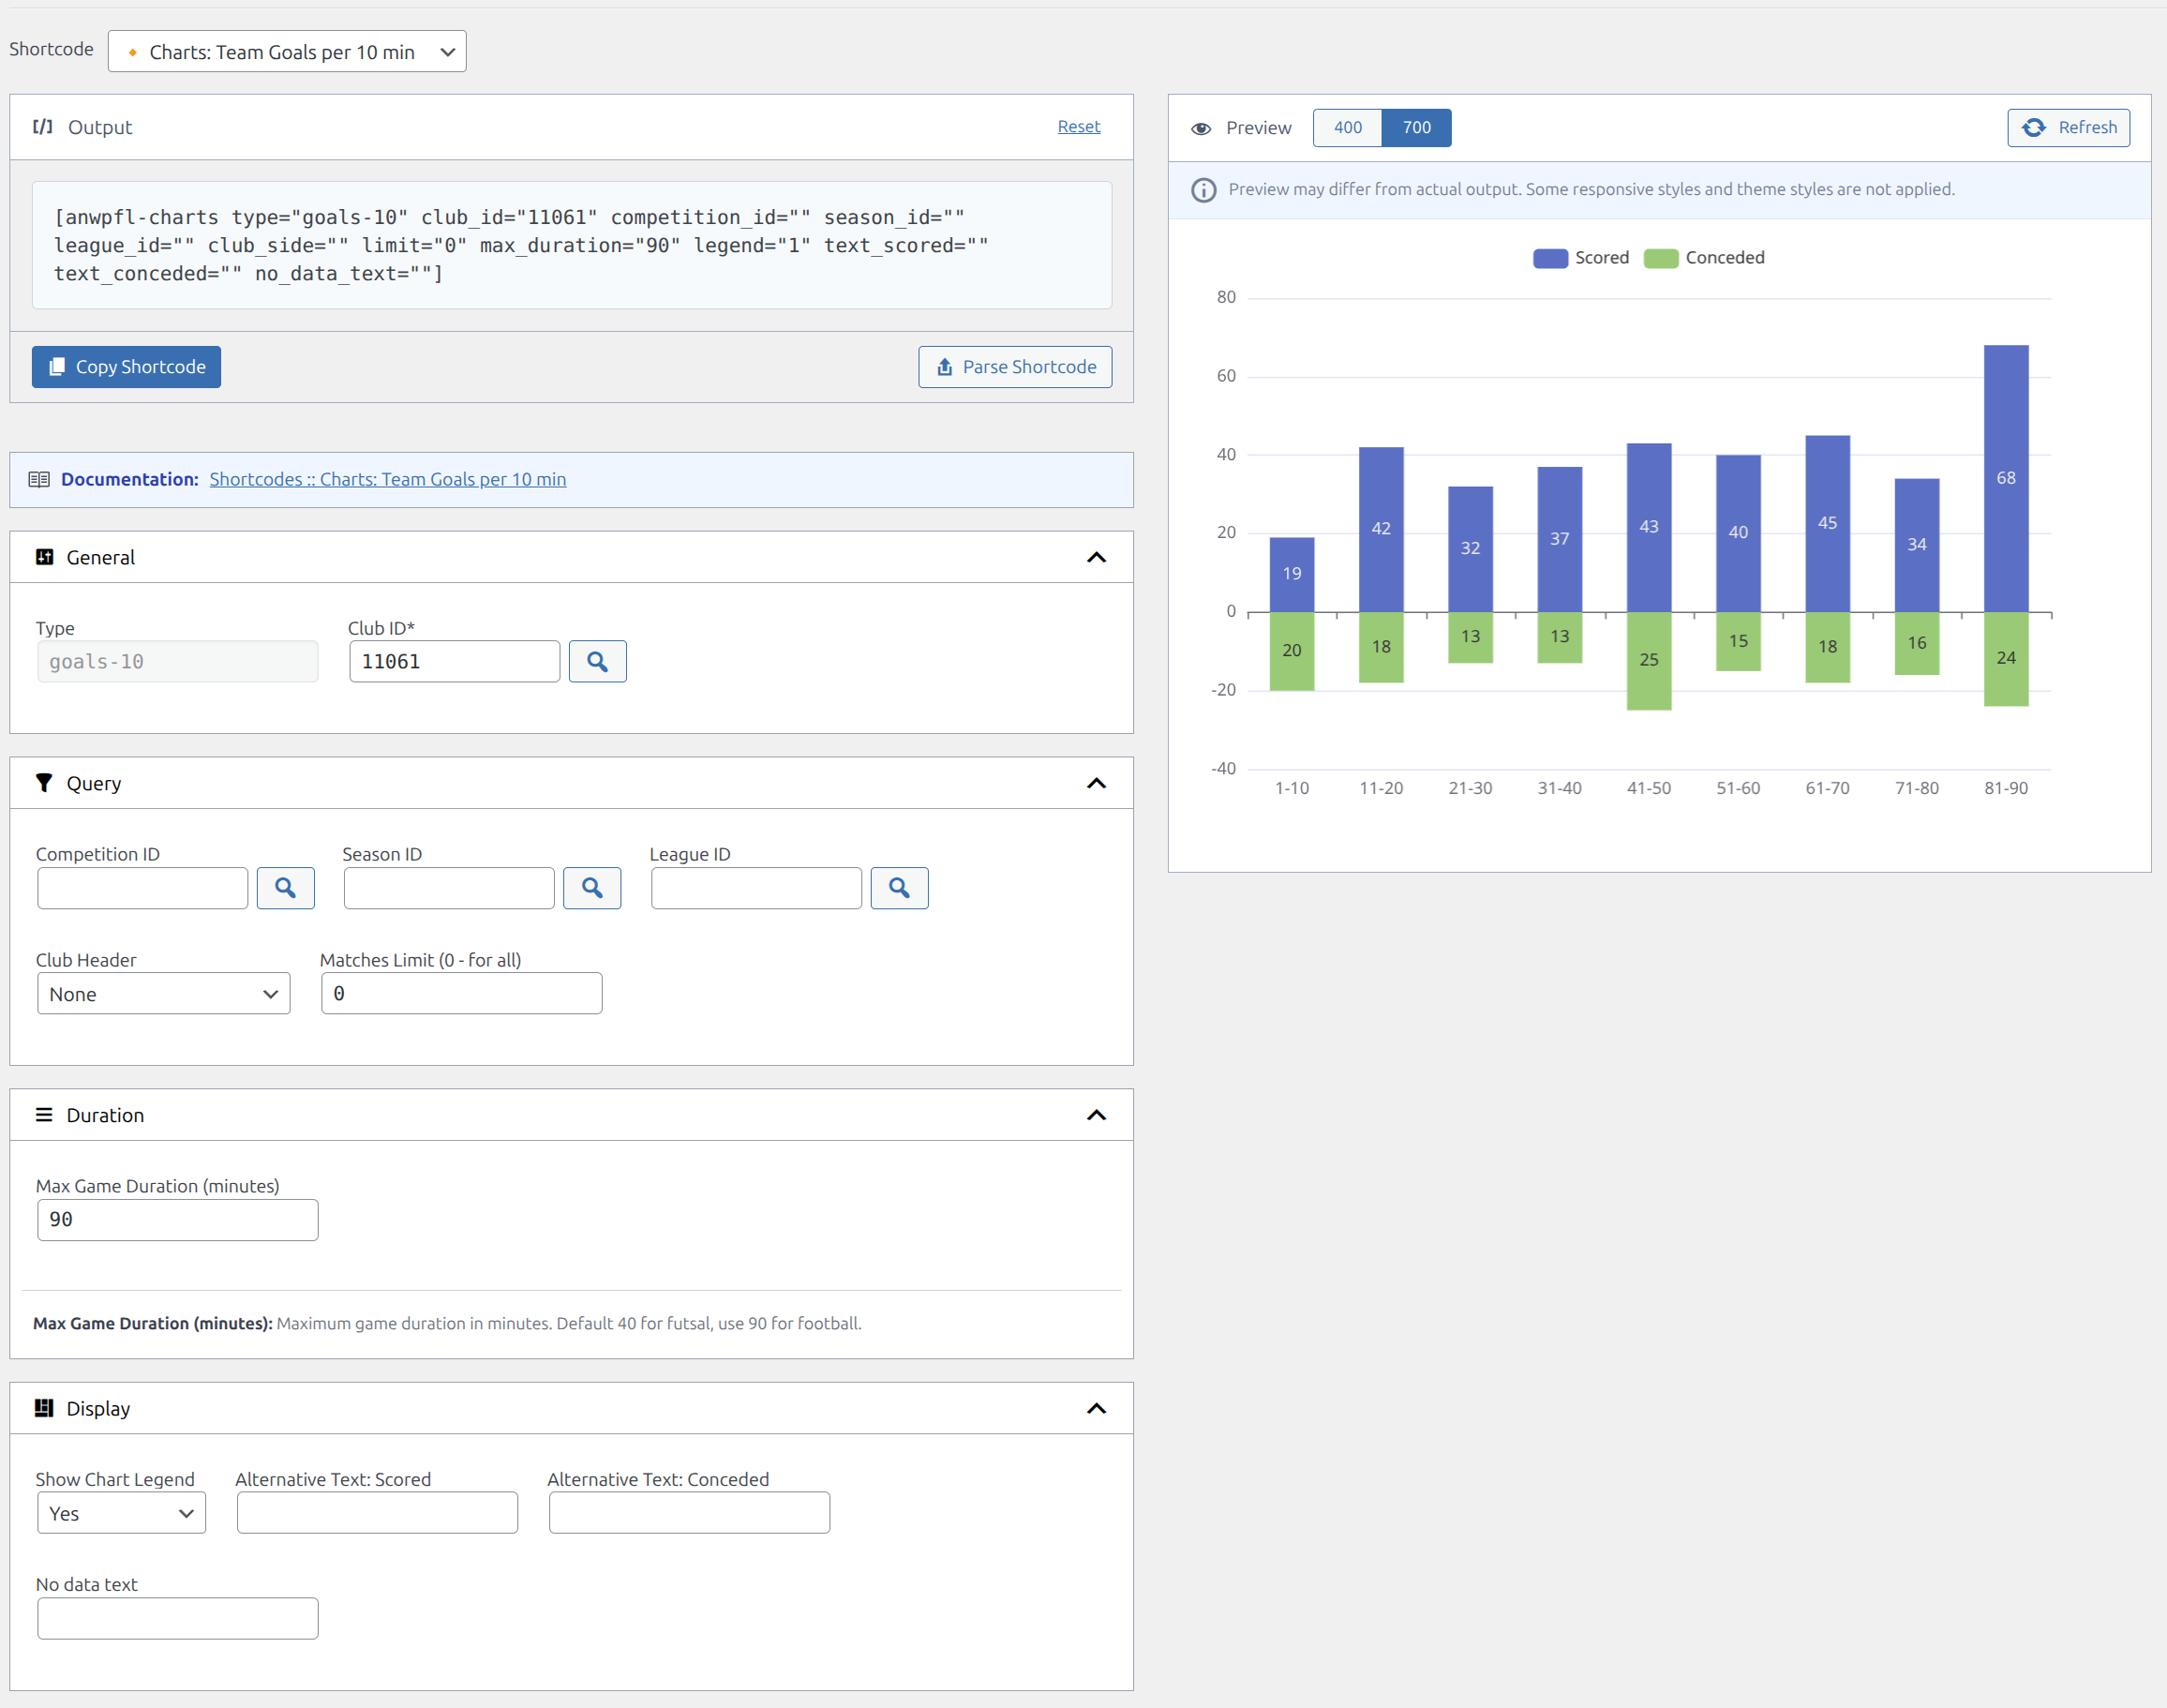Collapse the Duration section header
Viewport: 2167px width, 1708px height.
[1096, 1115]
